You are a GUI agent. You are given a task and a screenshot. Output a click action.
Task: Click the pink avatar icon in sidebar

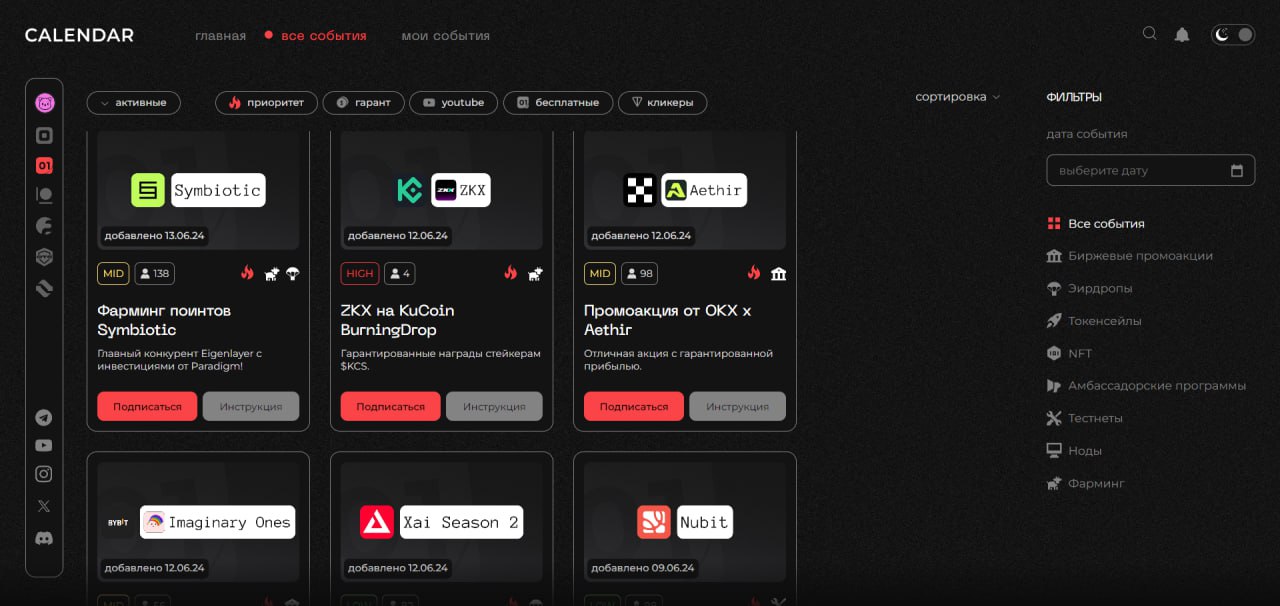click(44, 103)
